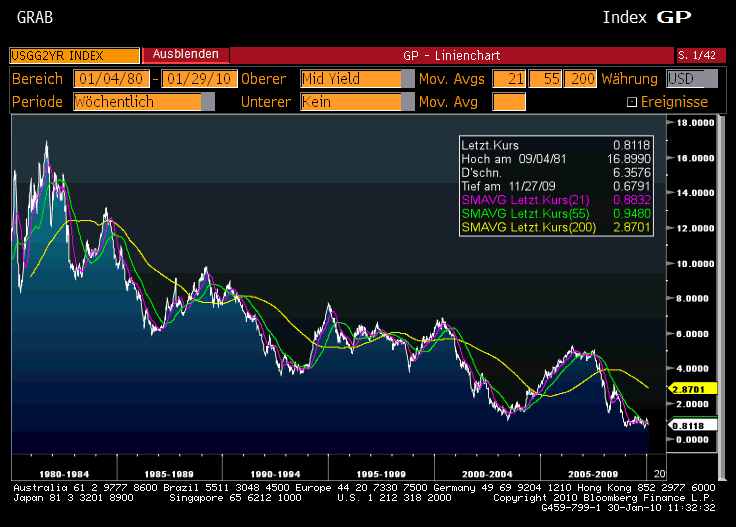The width and height of the screenshot is (736, 527).
Task: Click the Bereich label
Action: (x=38, y=79)
